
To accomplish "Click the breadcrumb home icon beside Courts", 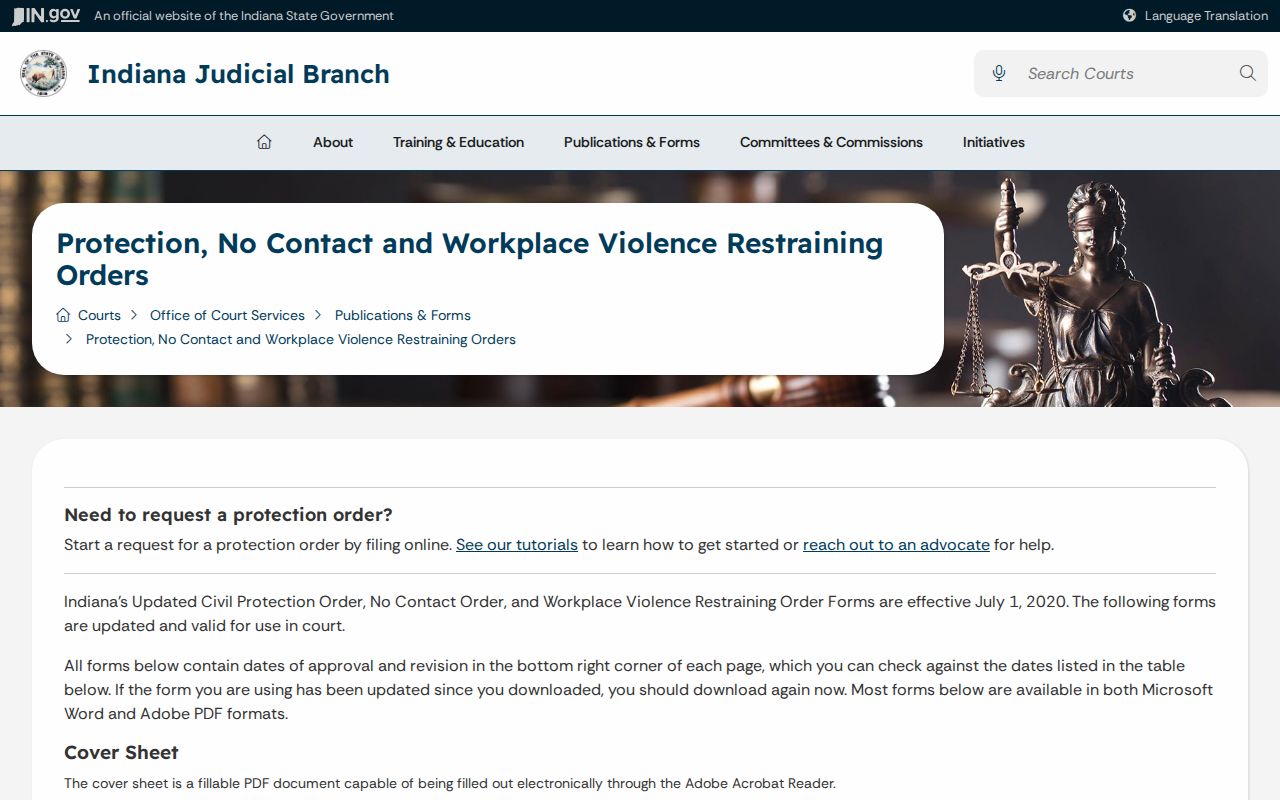I will [x=63, y=315].
